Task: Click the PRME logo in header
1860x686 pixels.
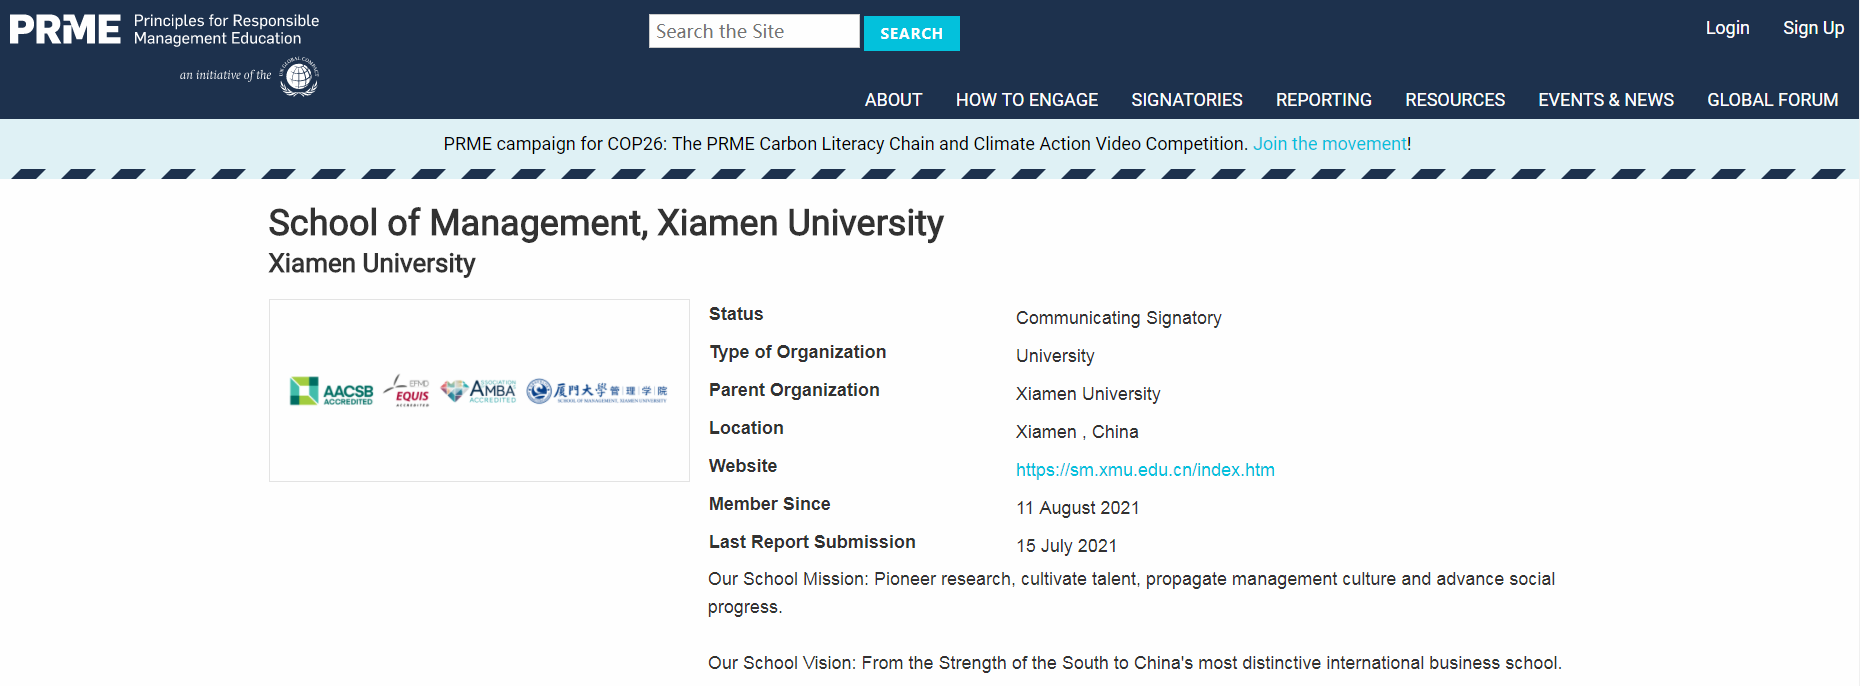Action: click(65, 30)
